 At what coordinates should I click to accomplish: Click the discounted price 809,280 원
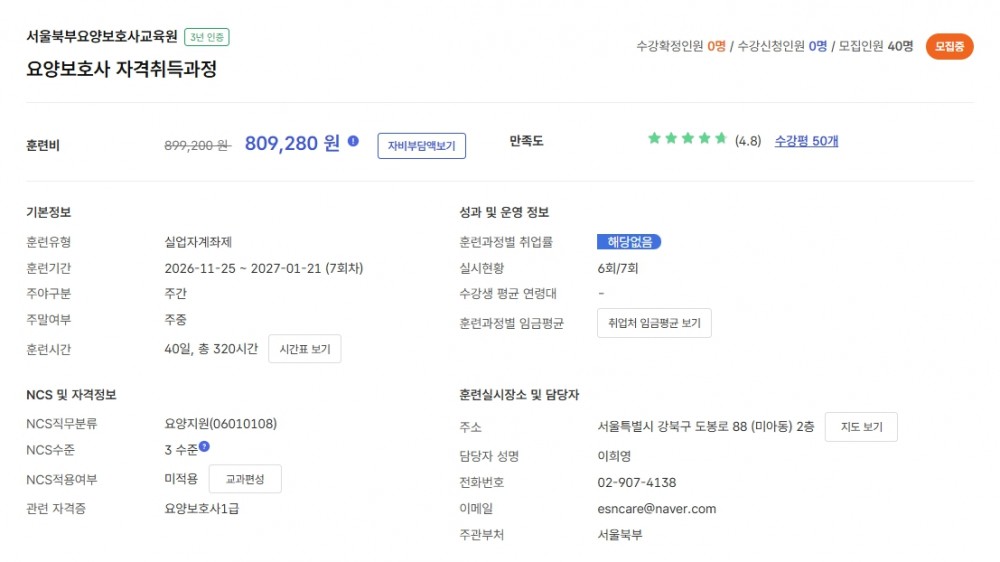click(x=292, y=143)
